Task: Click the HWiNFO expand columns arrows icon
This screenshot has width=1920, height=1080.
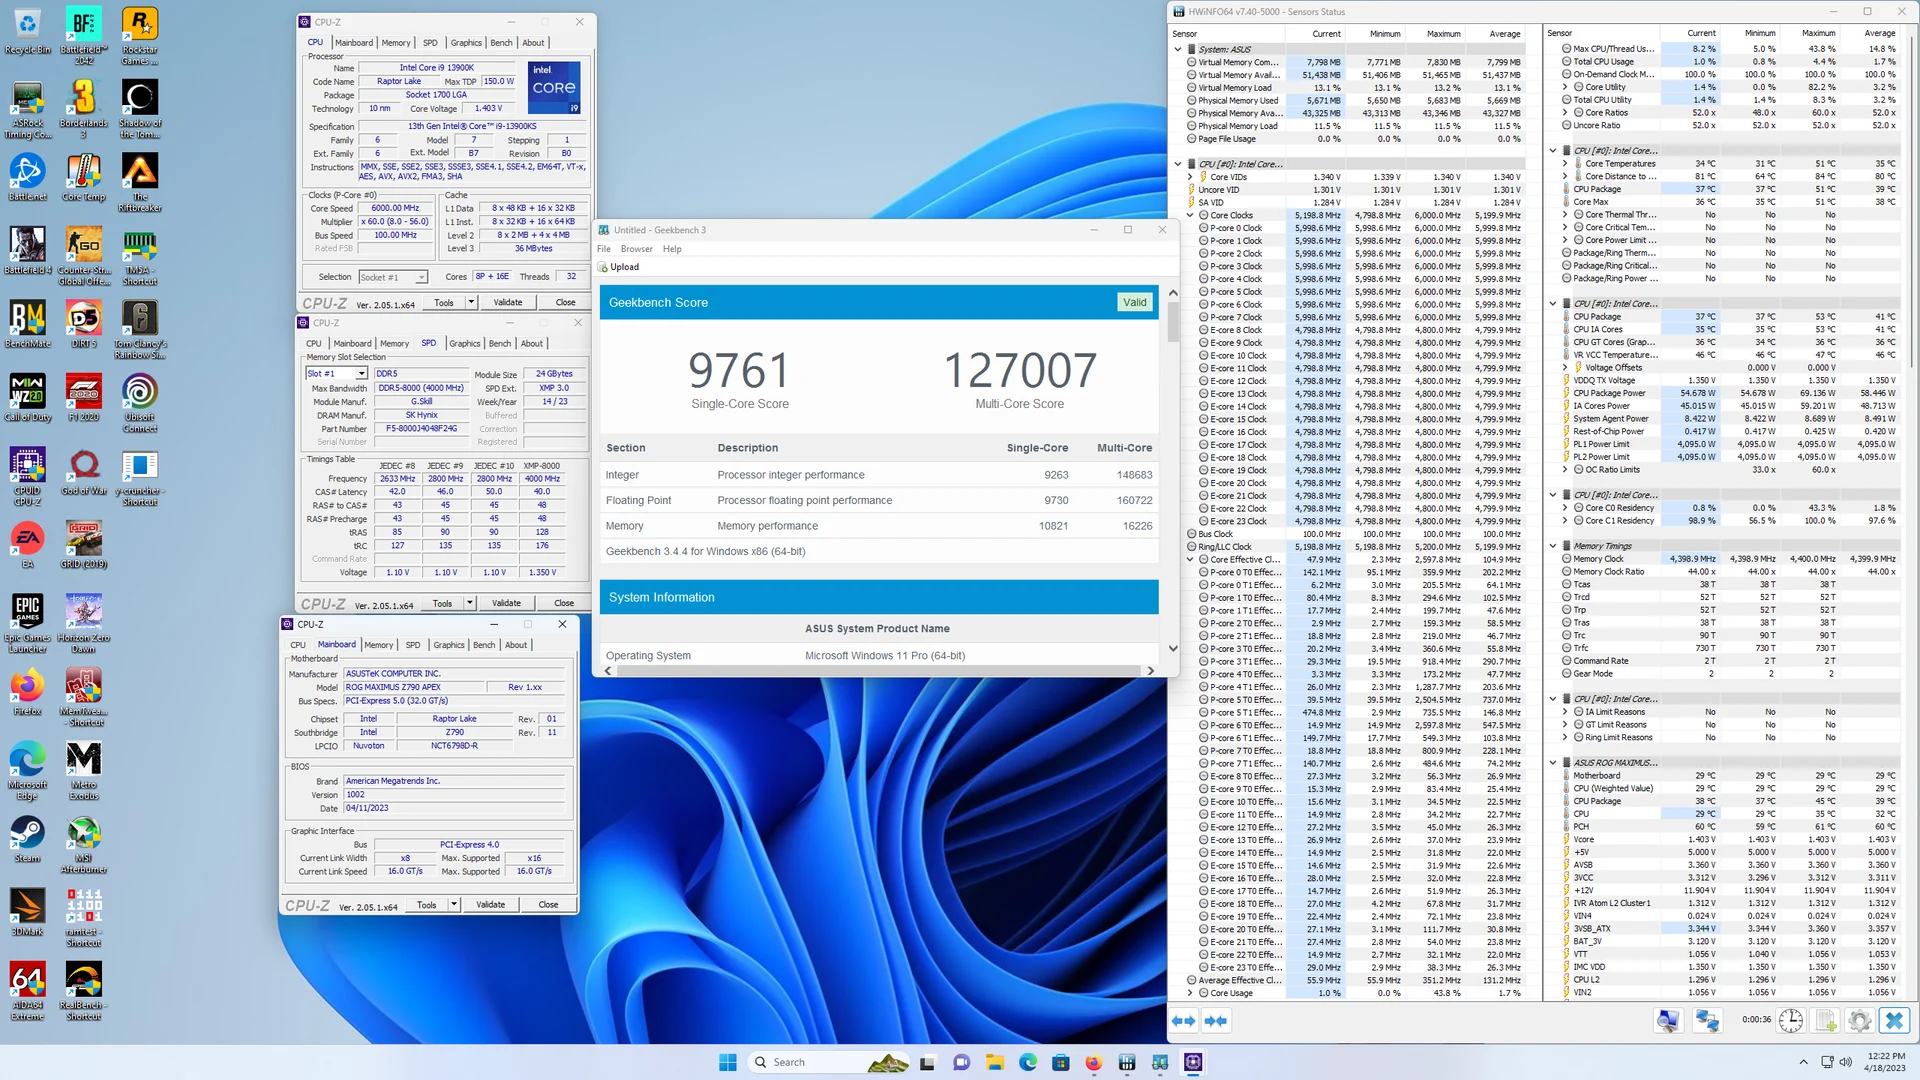Action: [x=1183, y=1021]
